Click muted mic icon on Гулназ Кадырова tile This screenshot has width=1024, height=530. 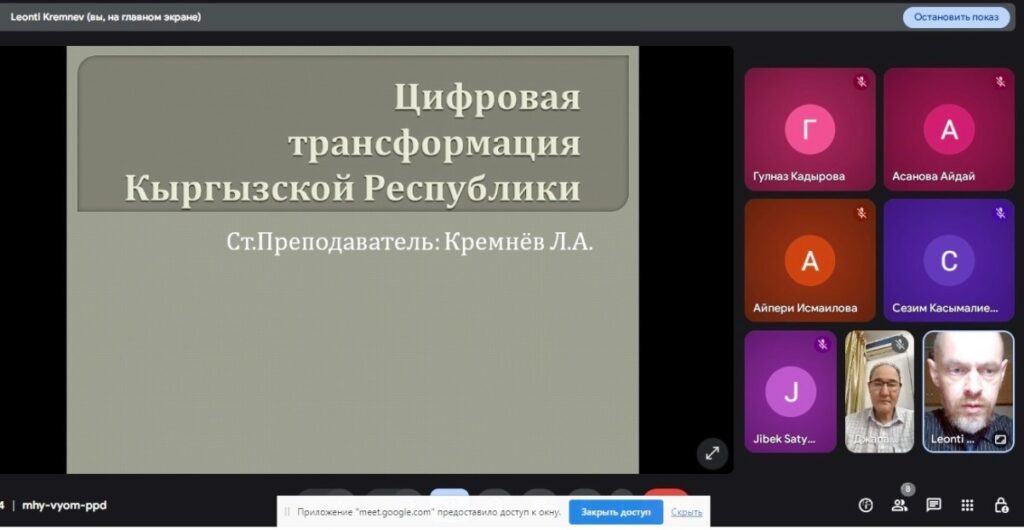point(860,82)
